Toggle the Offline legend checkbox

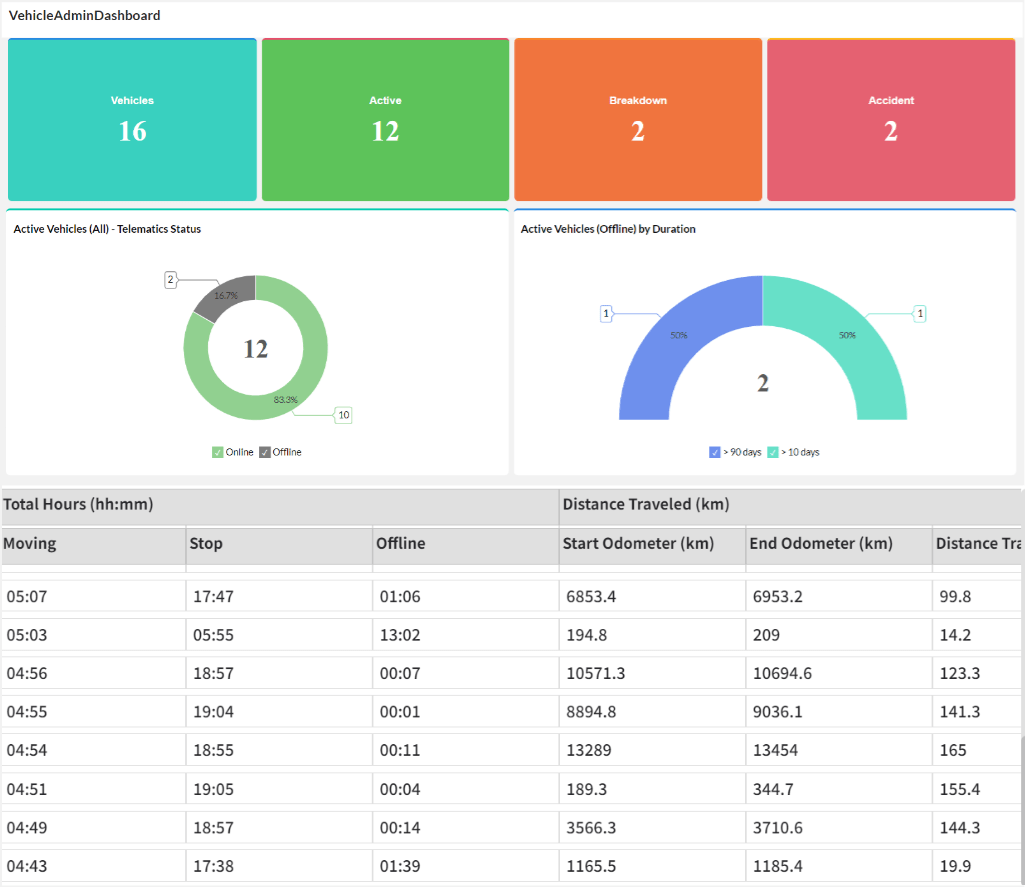pyautogui.click(x=265, y=452)
